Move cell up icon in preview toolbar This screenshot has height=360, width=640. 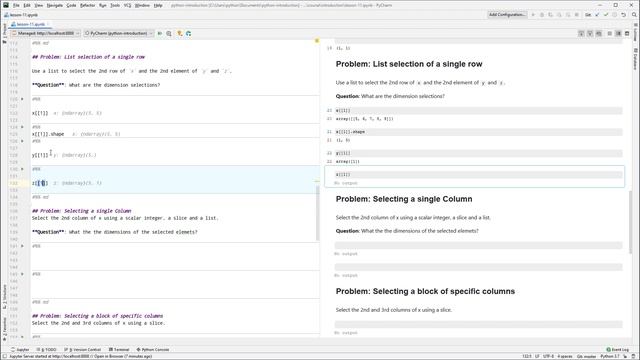[x=581, y=33]
